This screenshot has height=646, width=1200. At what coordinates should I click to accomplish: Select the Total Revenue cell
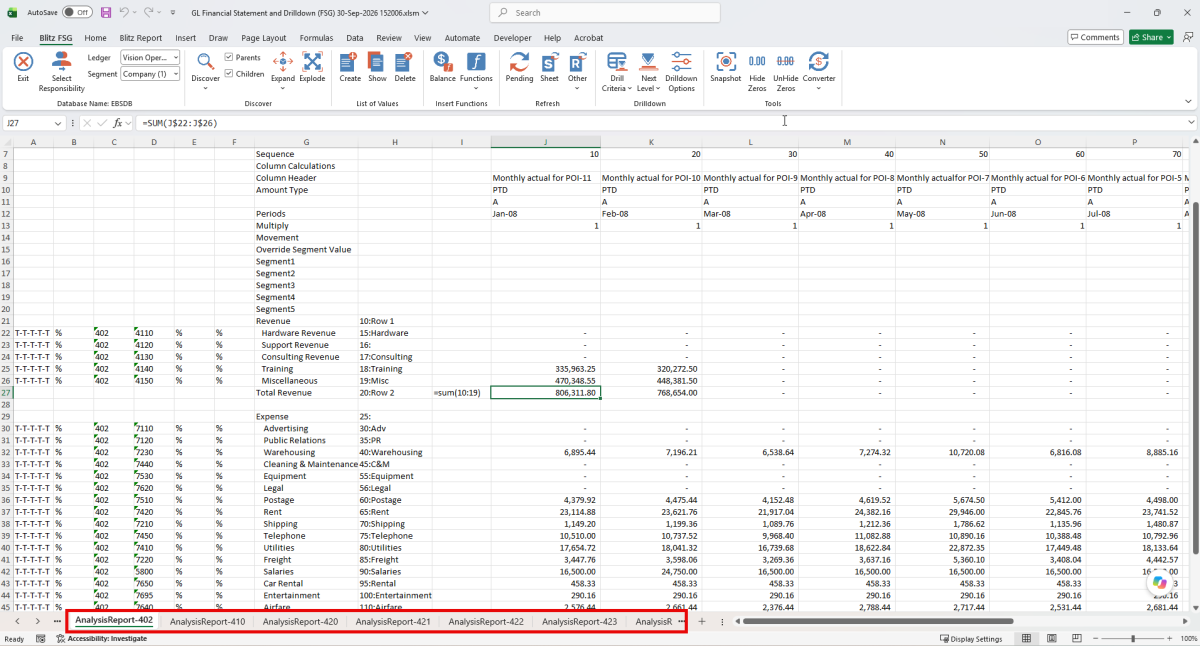(305, 393)
